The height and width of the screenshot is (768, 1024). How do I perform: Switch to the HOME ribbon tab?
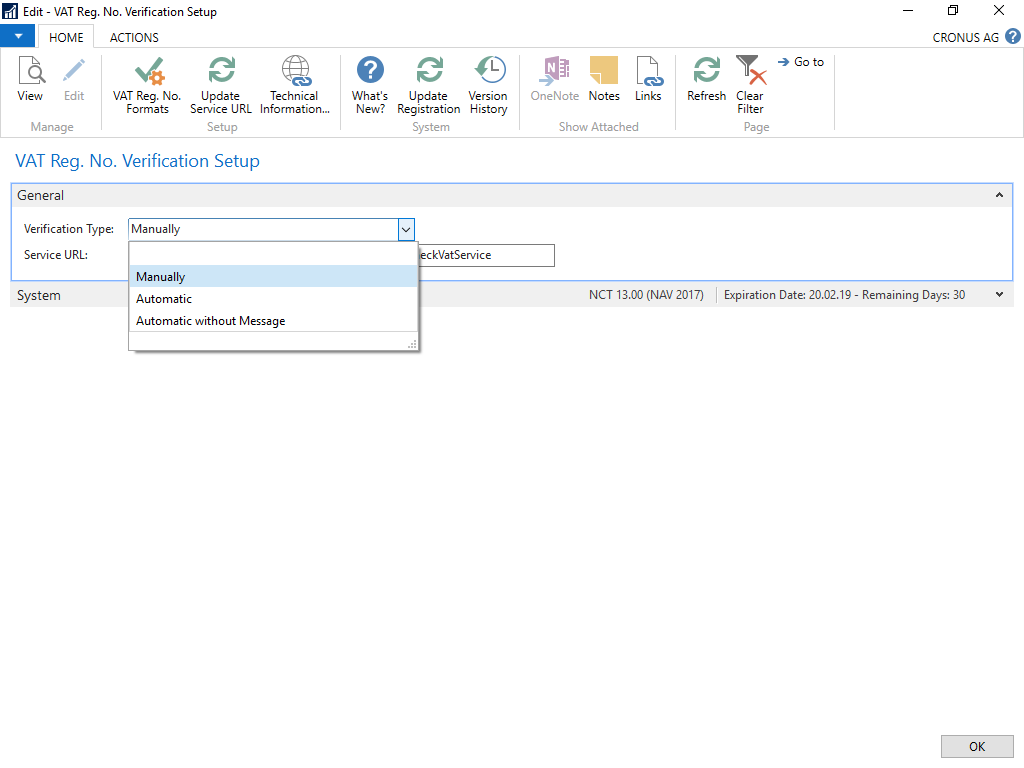pos(66,37)
